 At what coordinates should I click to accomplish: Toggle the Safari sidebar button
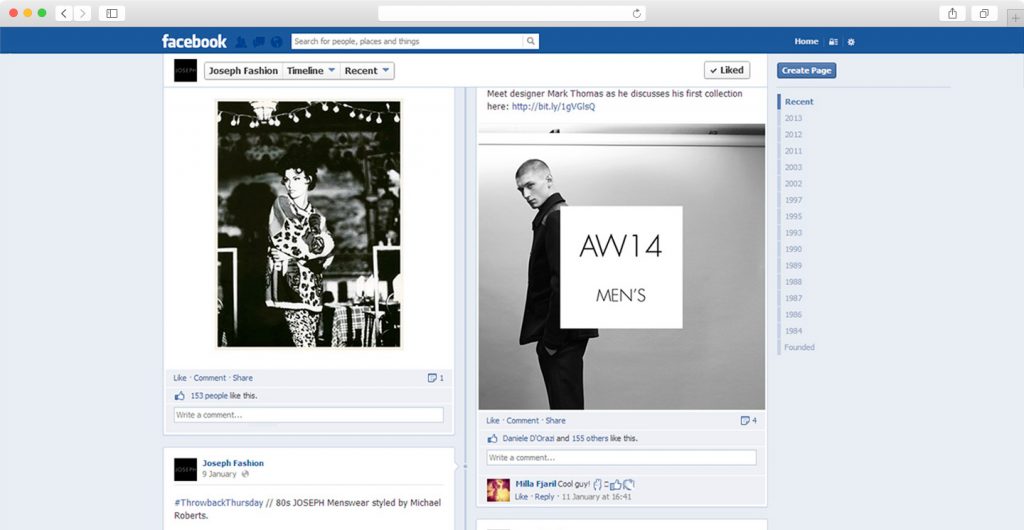tap(112, 13)
